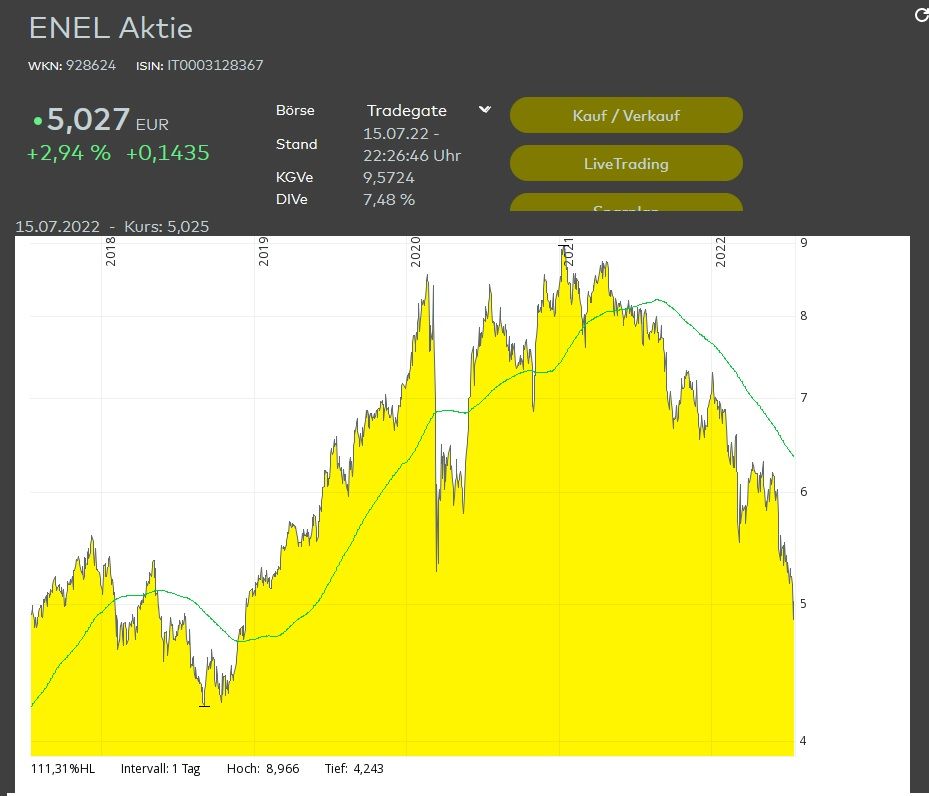Image resolution: width=929 pixels, height=796 pixels.
Task: Click the low marker at chart bottom
Action: click(204, 705)
